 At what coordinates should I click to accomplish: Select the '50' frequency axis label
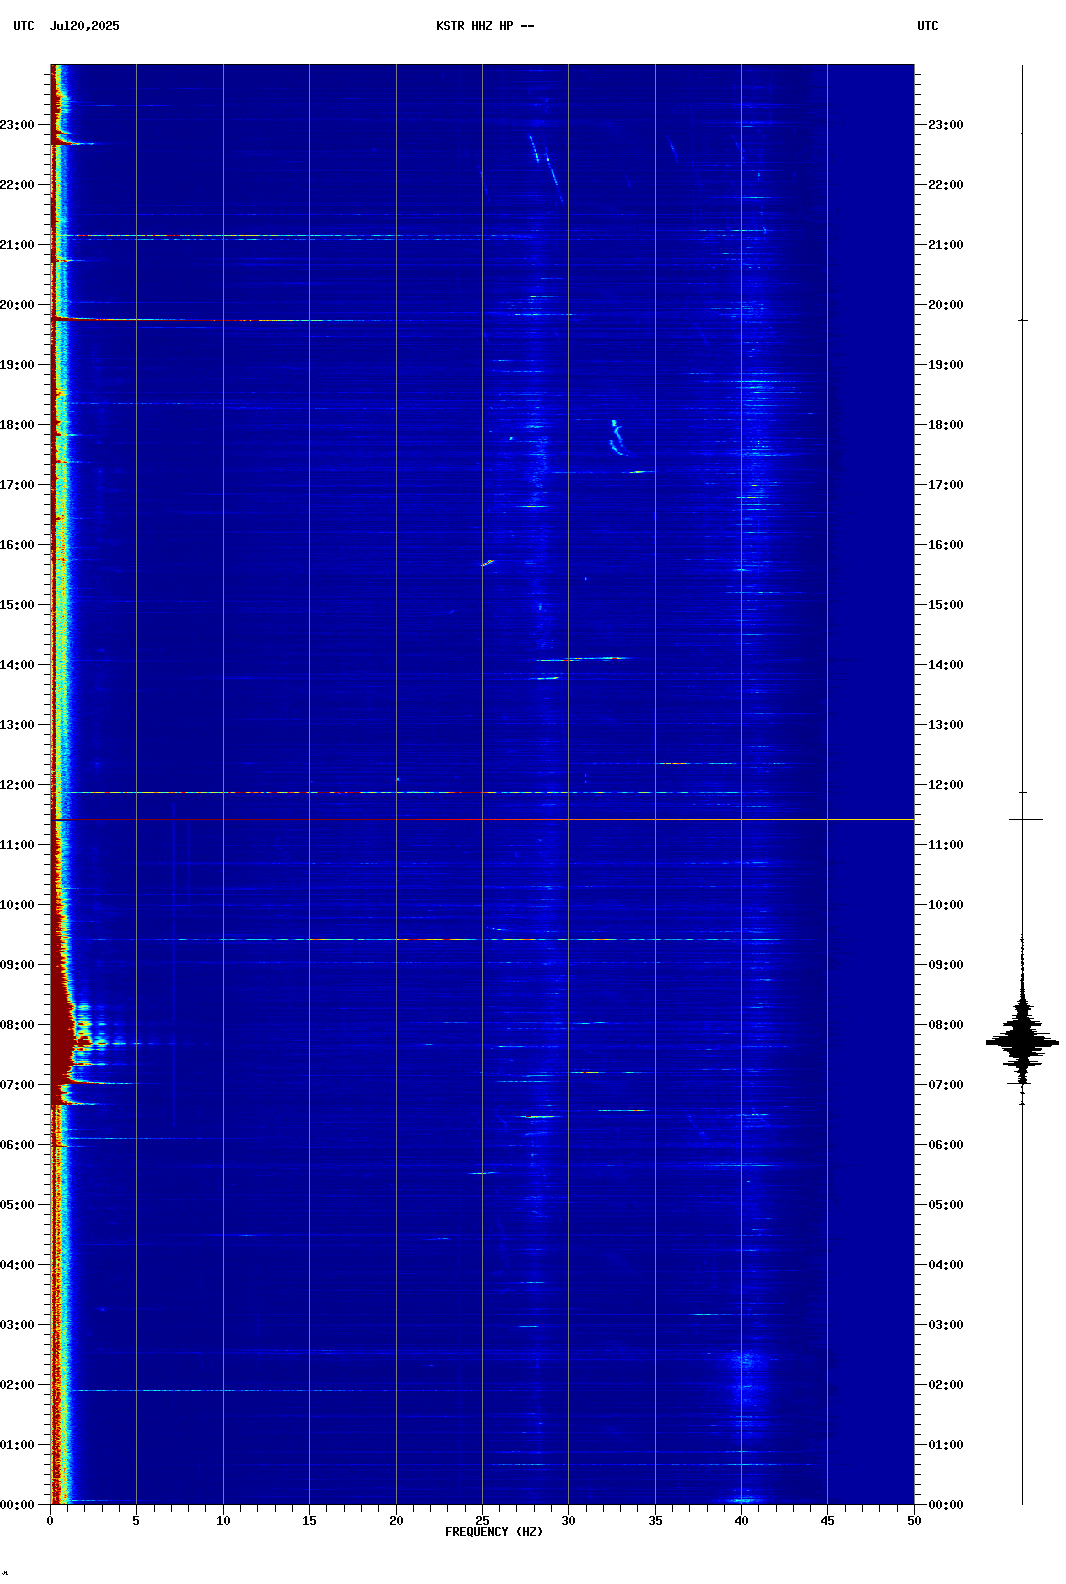[914, 1521]
